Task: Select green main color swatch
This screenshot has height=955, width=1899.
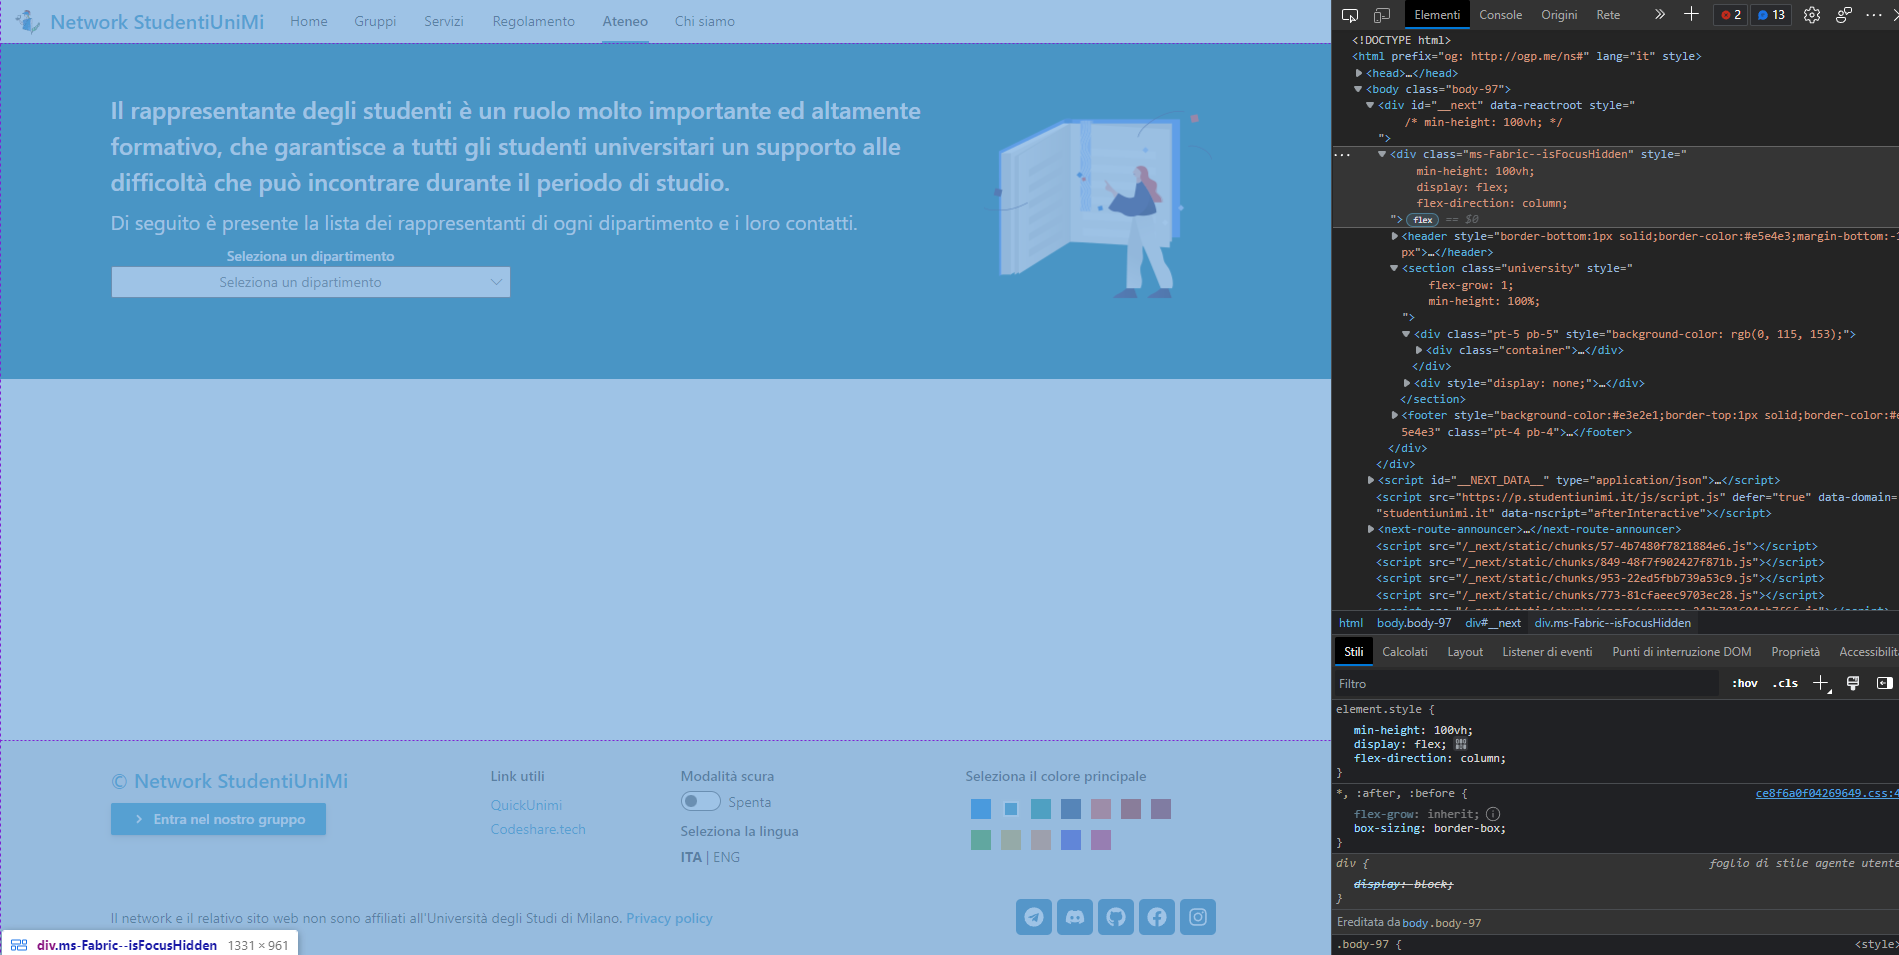Action: click(981, 840)
